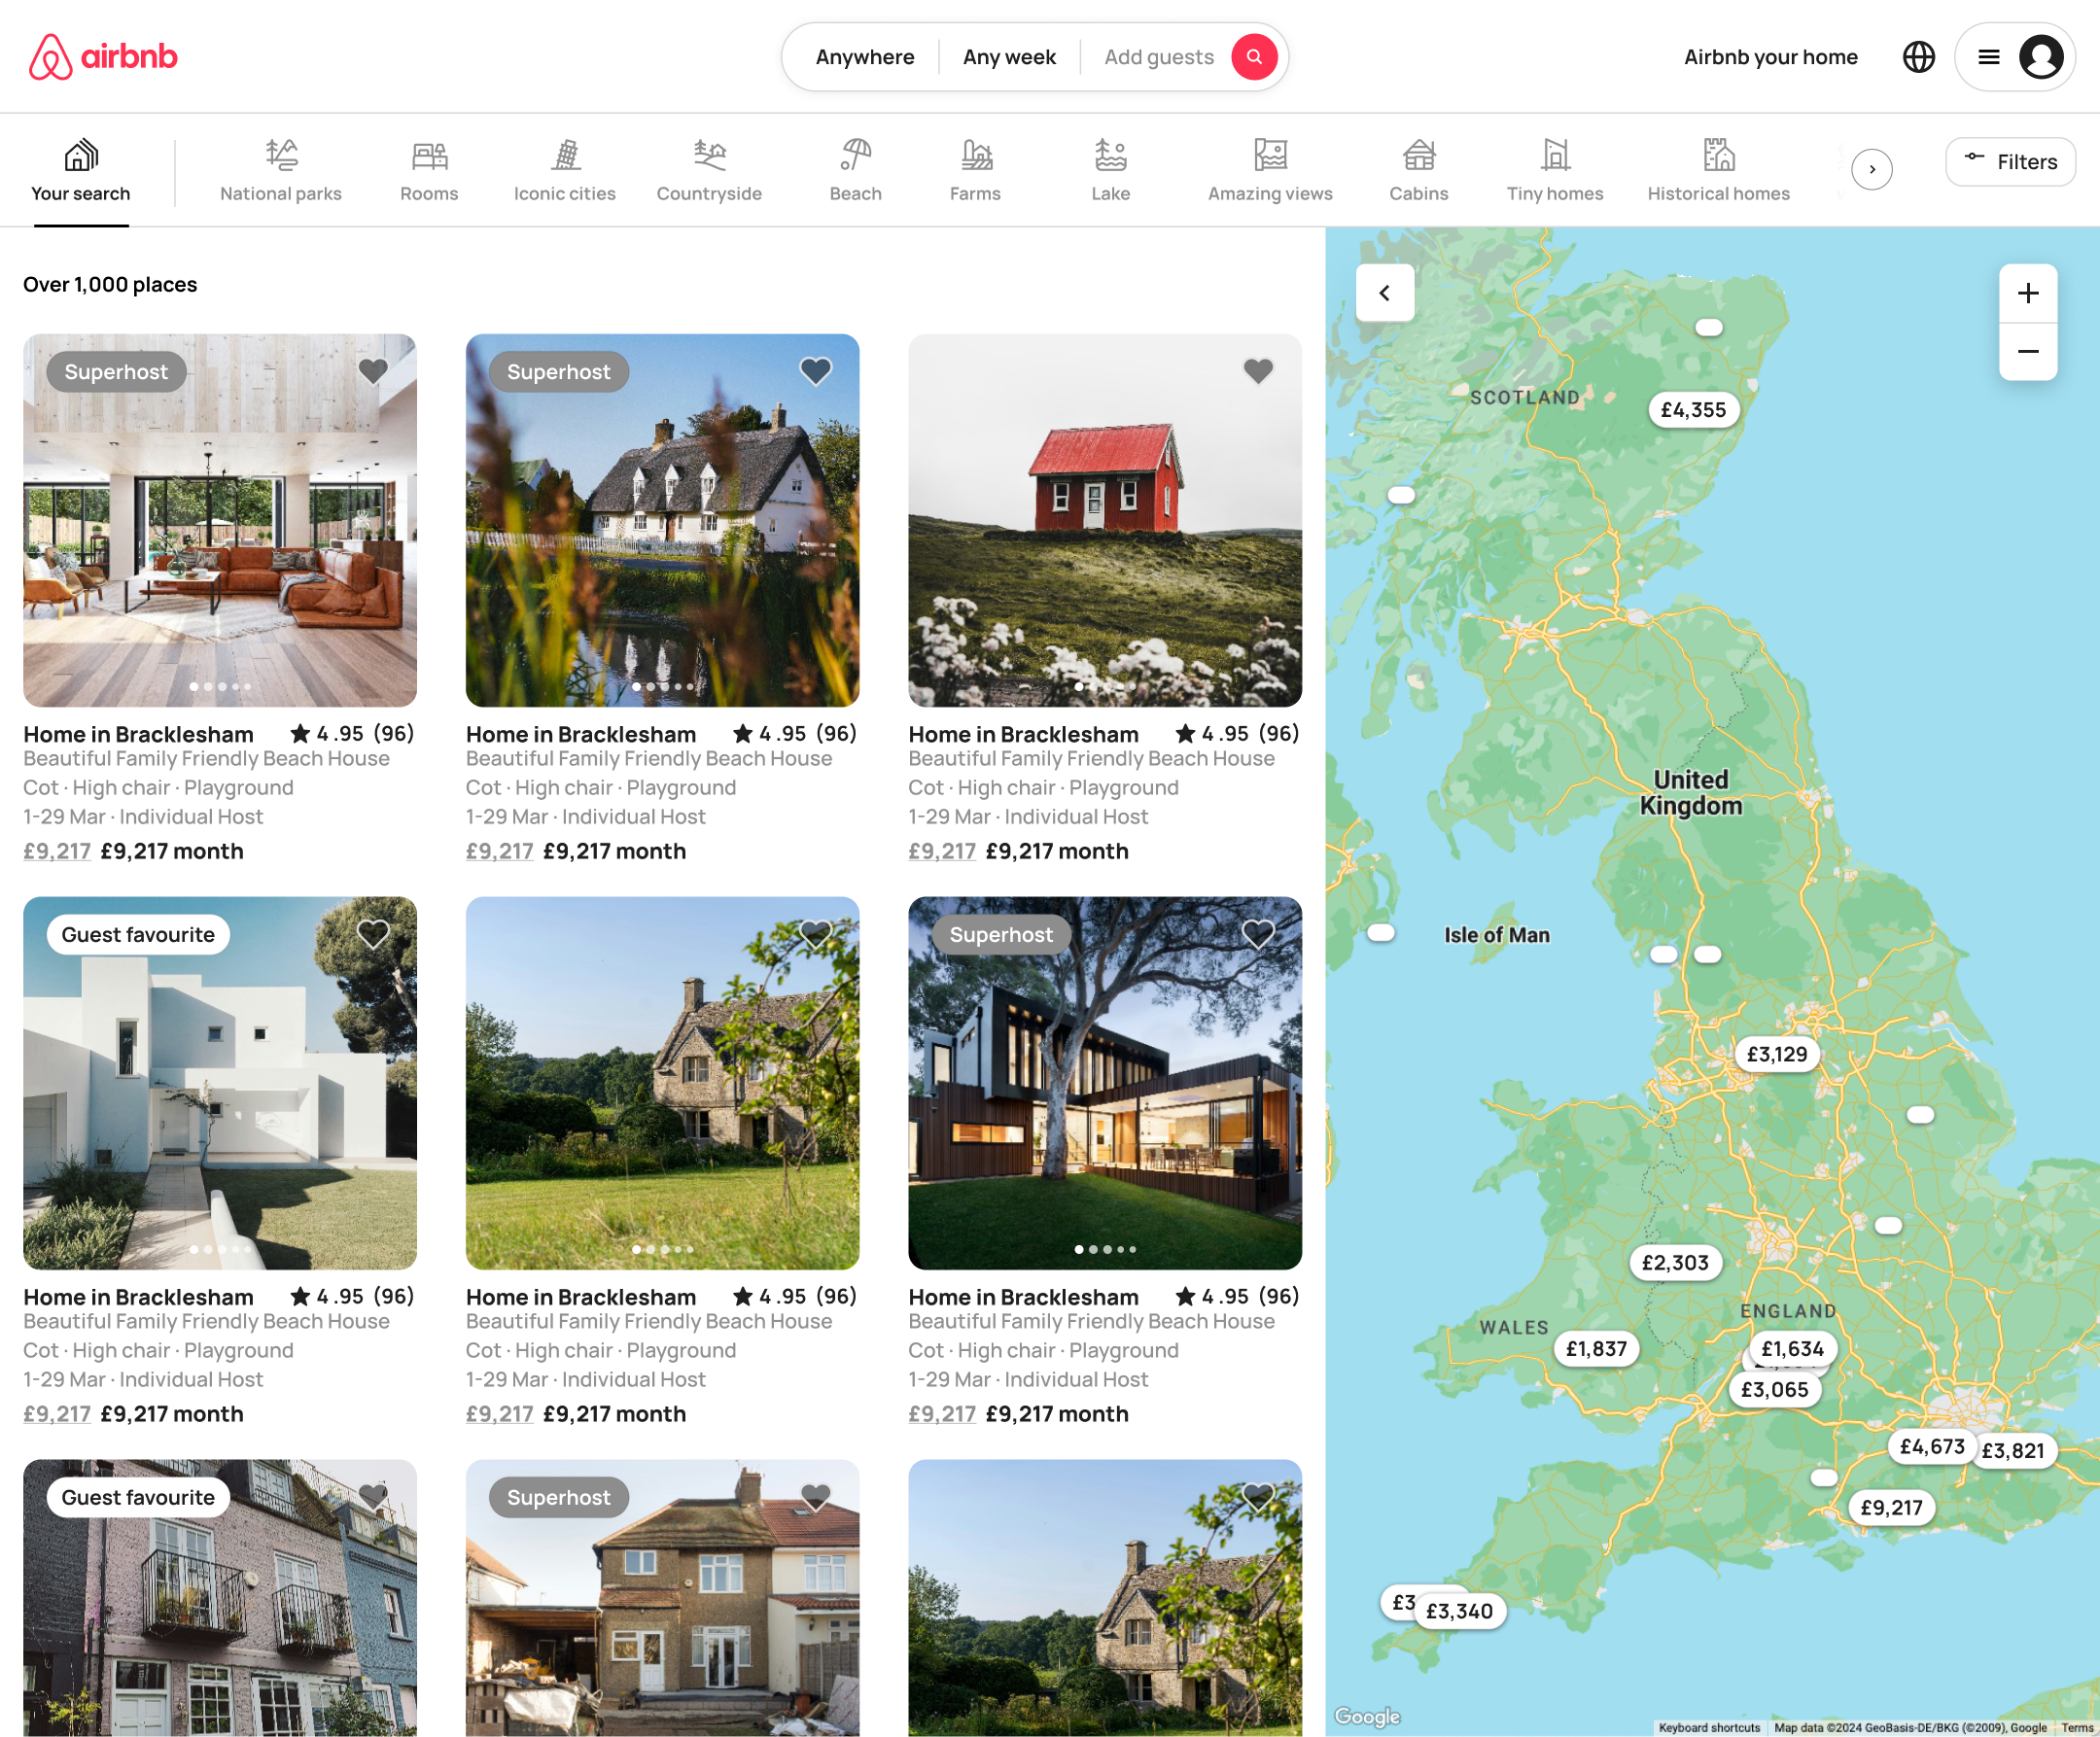Click the Airbnb logo
Image resolution: width=2100 pixels, height=1737 pixels.
pos(103,57)
